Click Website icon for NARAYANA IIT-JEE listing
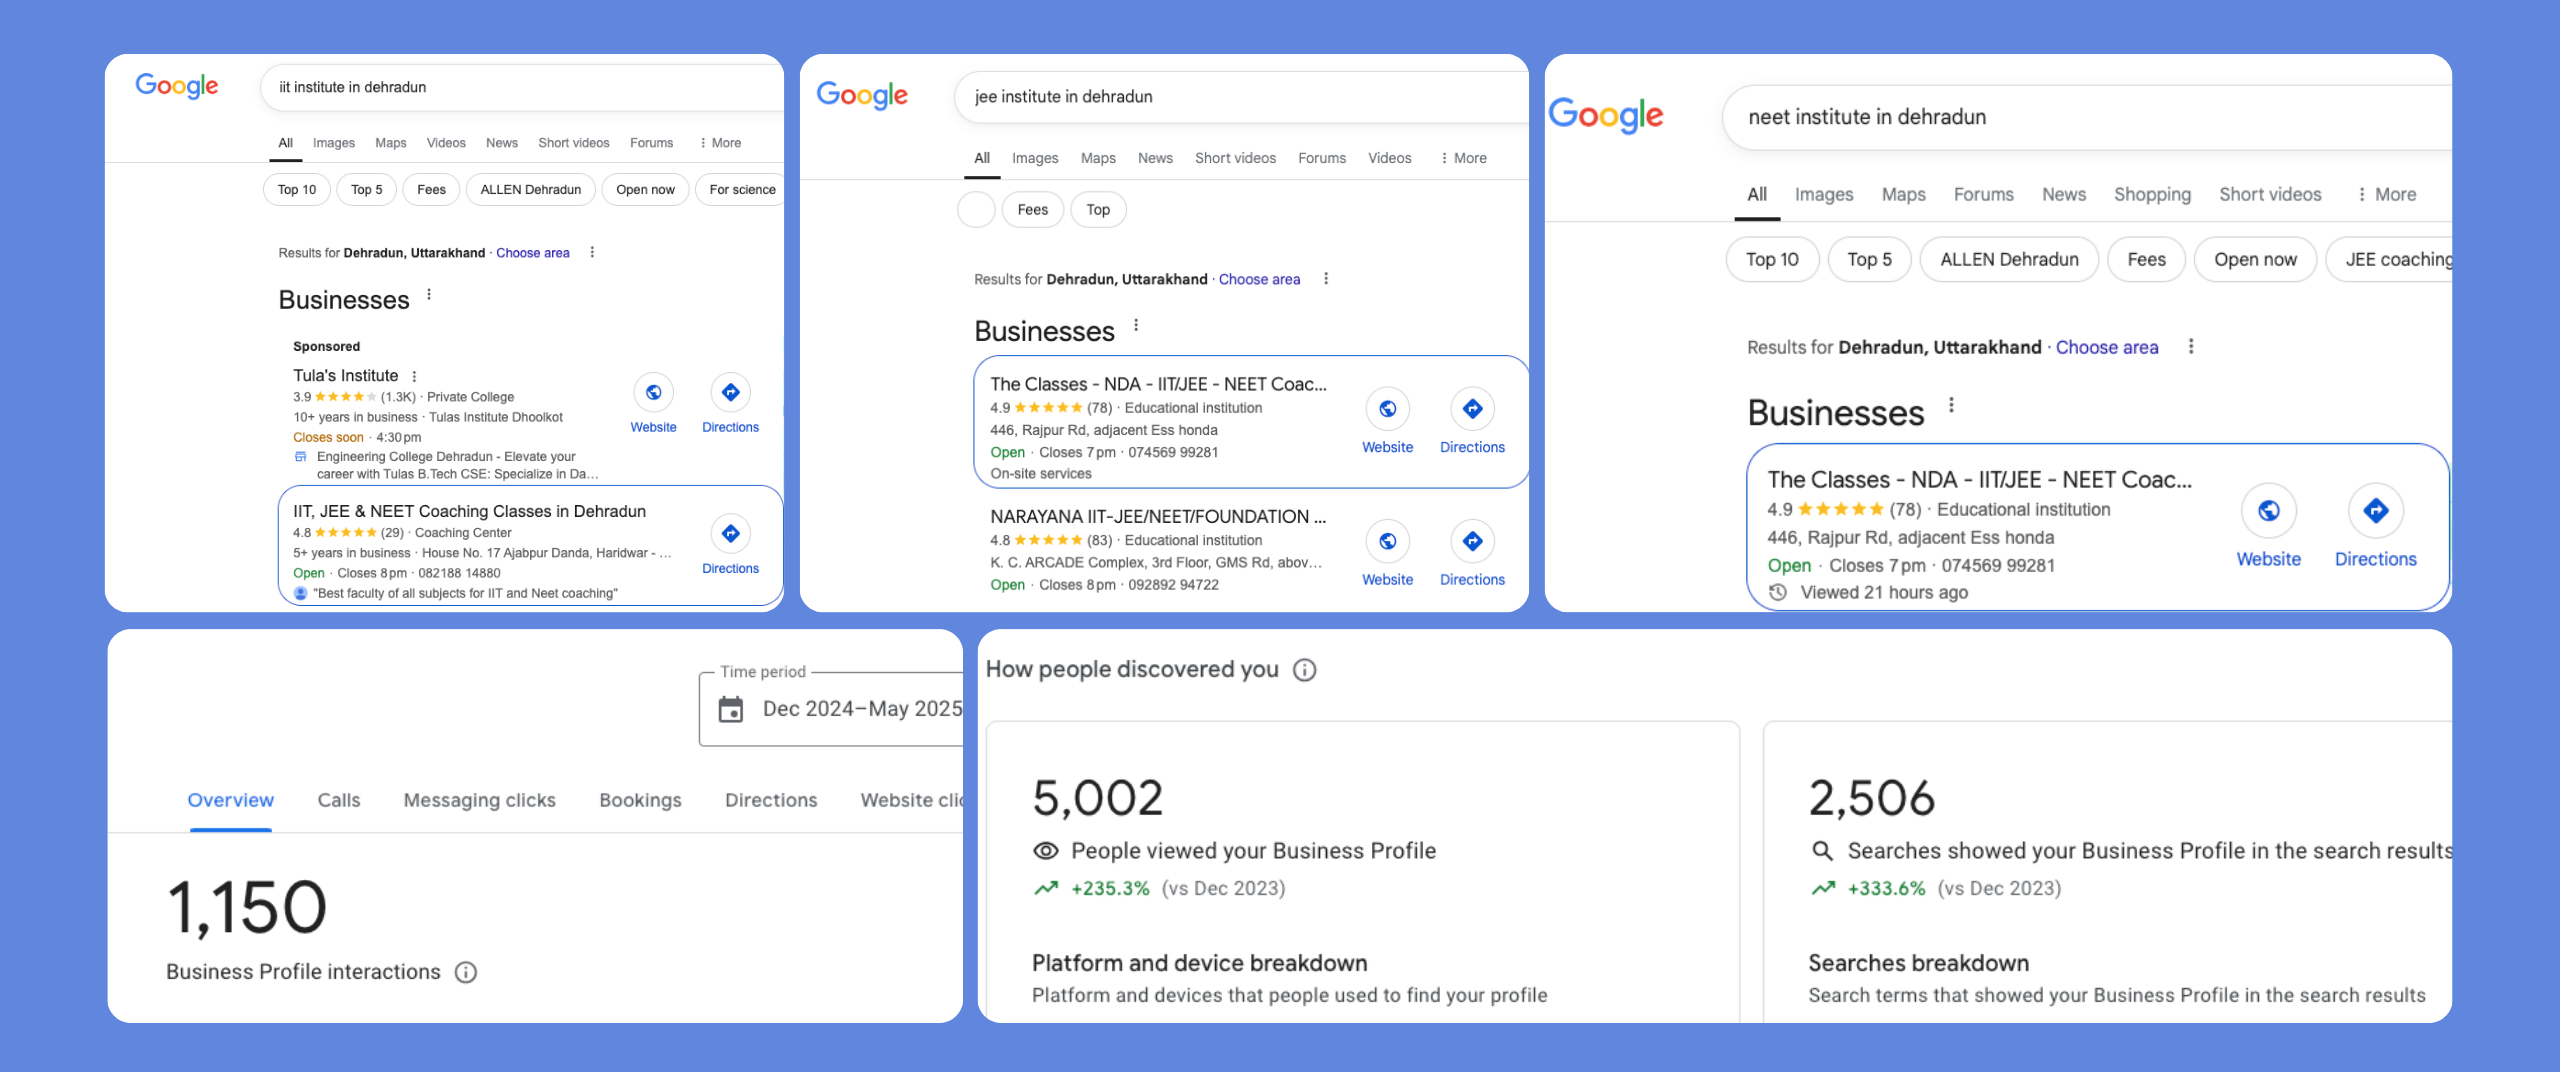Image resolution: width=2560 pixels, height=1072 pixels. coord(1387,542)
